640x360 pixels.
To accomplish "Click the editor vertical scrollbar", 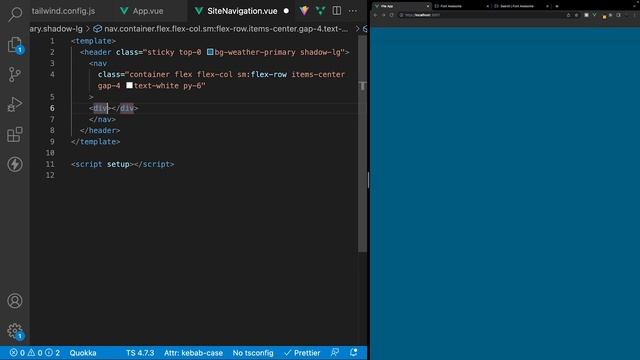I will [x=362, y=143].
